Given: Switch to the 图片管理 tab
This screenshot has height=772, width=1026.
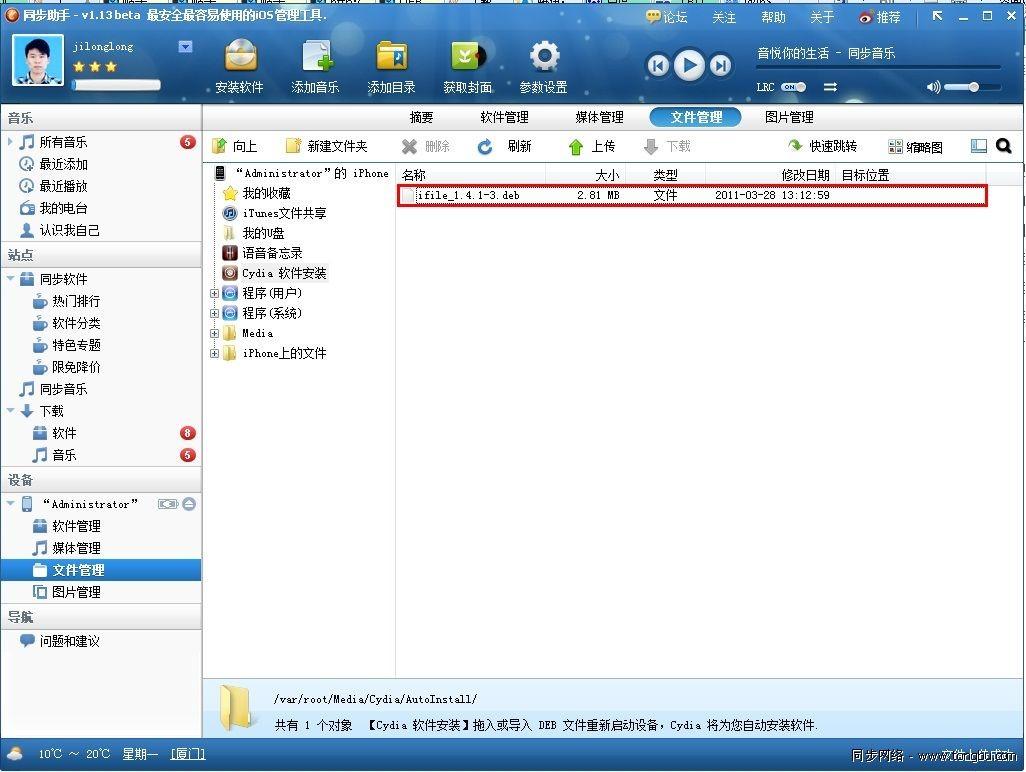Looking at the screenshot, I should 789,117.
